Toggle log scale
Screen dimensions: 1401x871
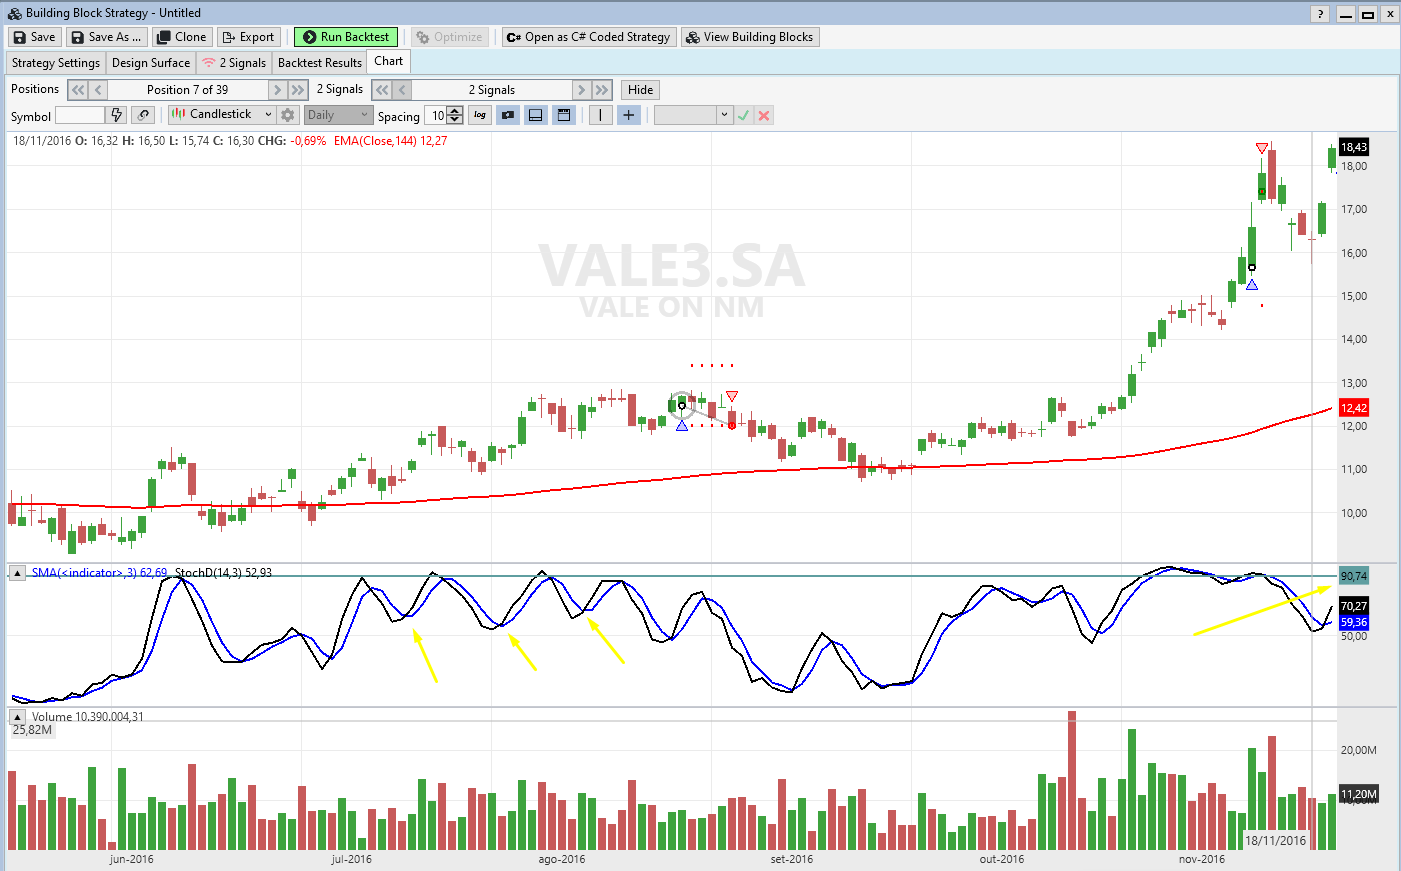click(480, 115)
